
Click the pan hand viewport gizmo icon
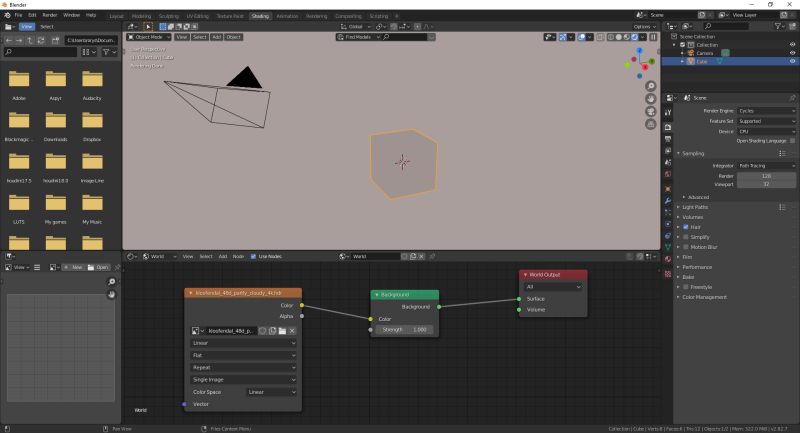pyautogui.click(x=651, y=98)
